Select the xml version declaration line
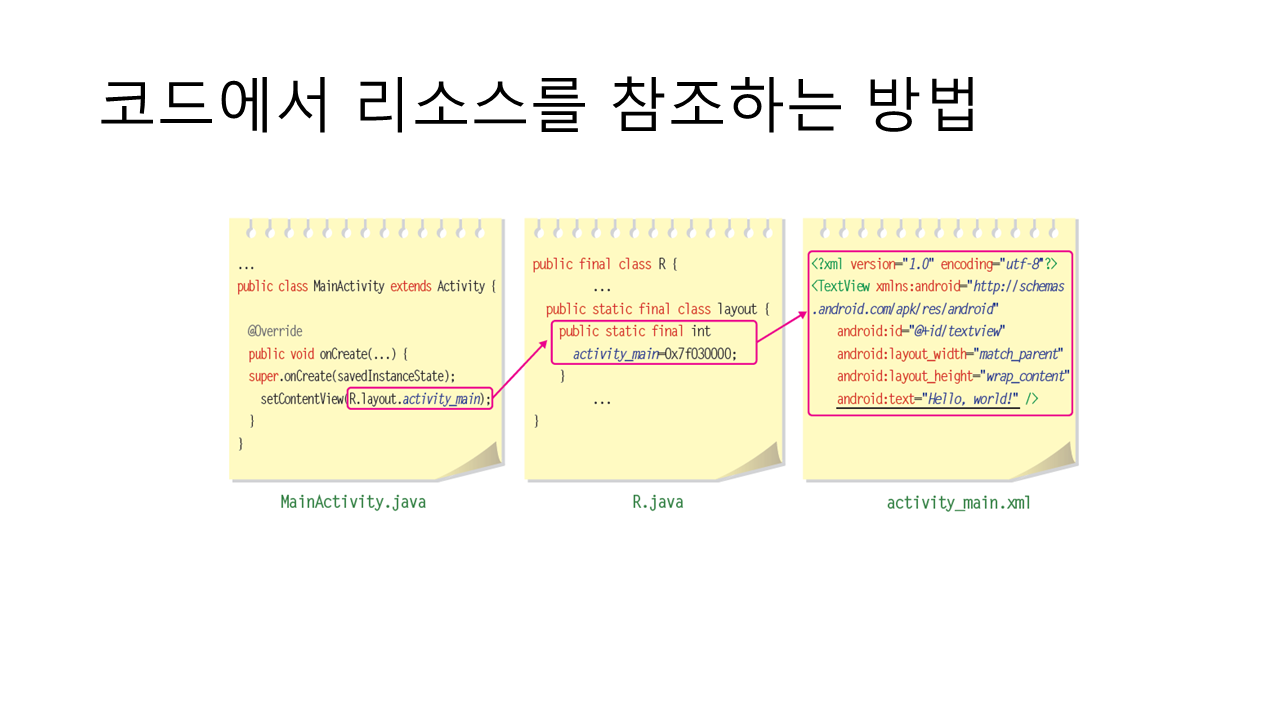The width and height of the screenshot is (1280, 720). pyautogui.click(x=934, y=264)
